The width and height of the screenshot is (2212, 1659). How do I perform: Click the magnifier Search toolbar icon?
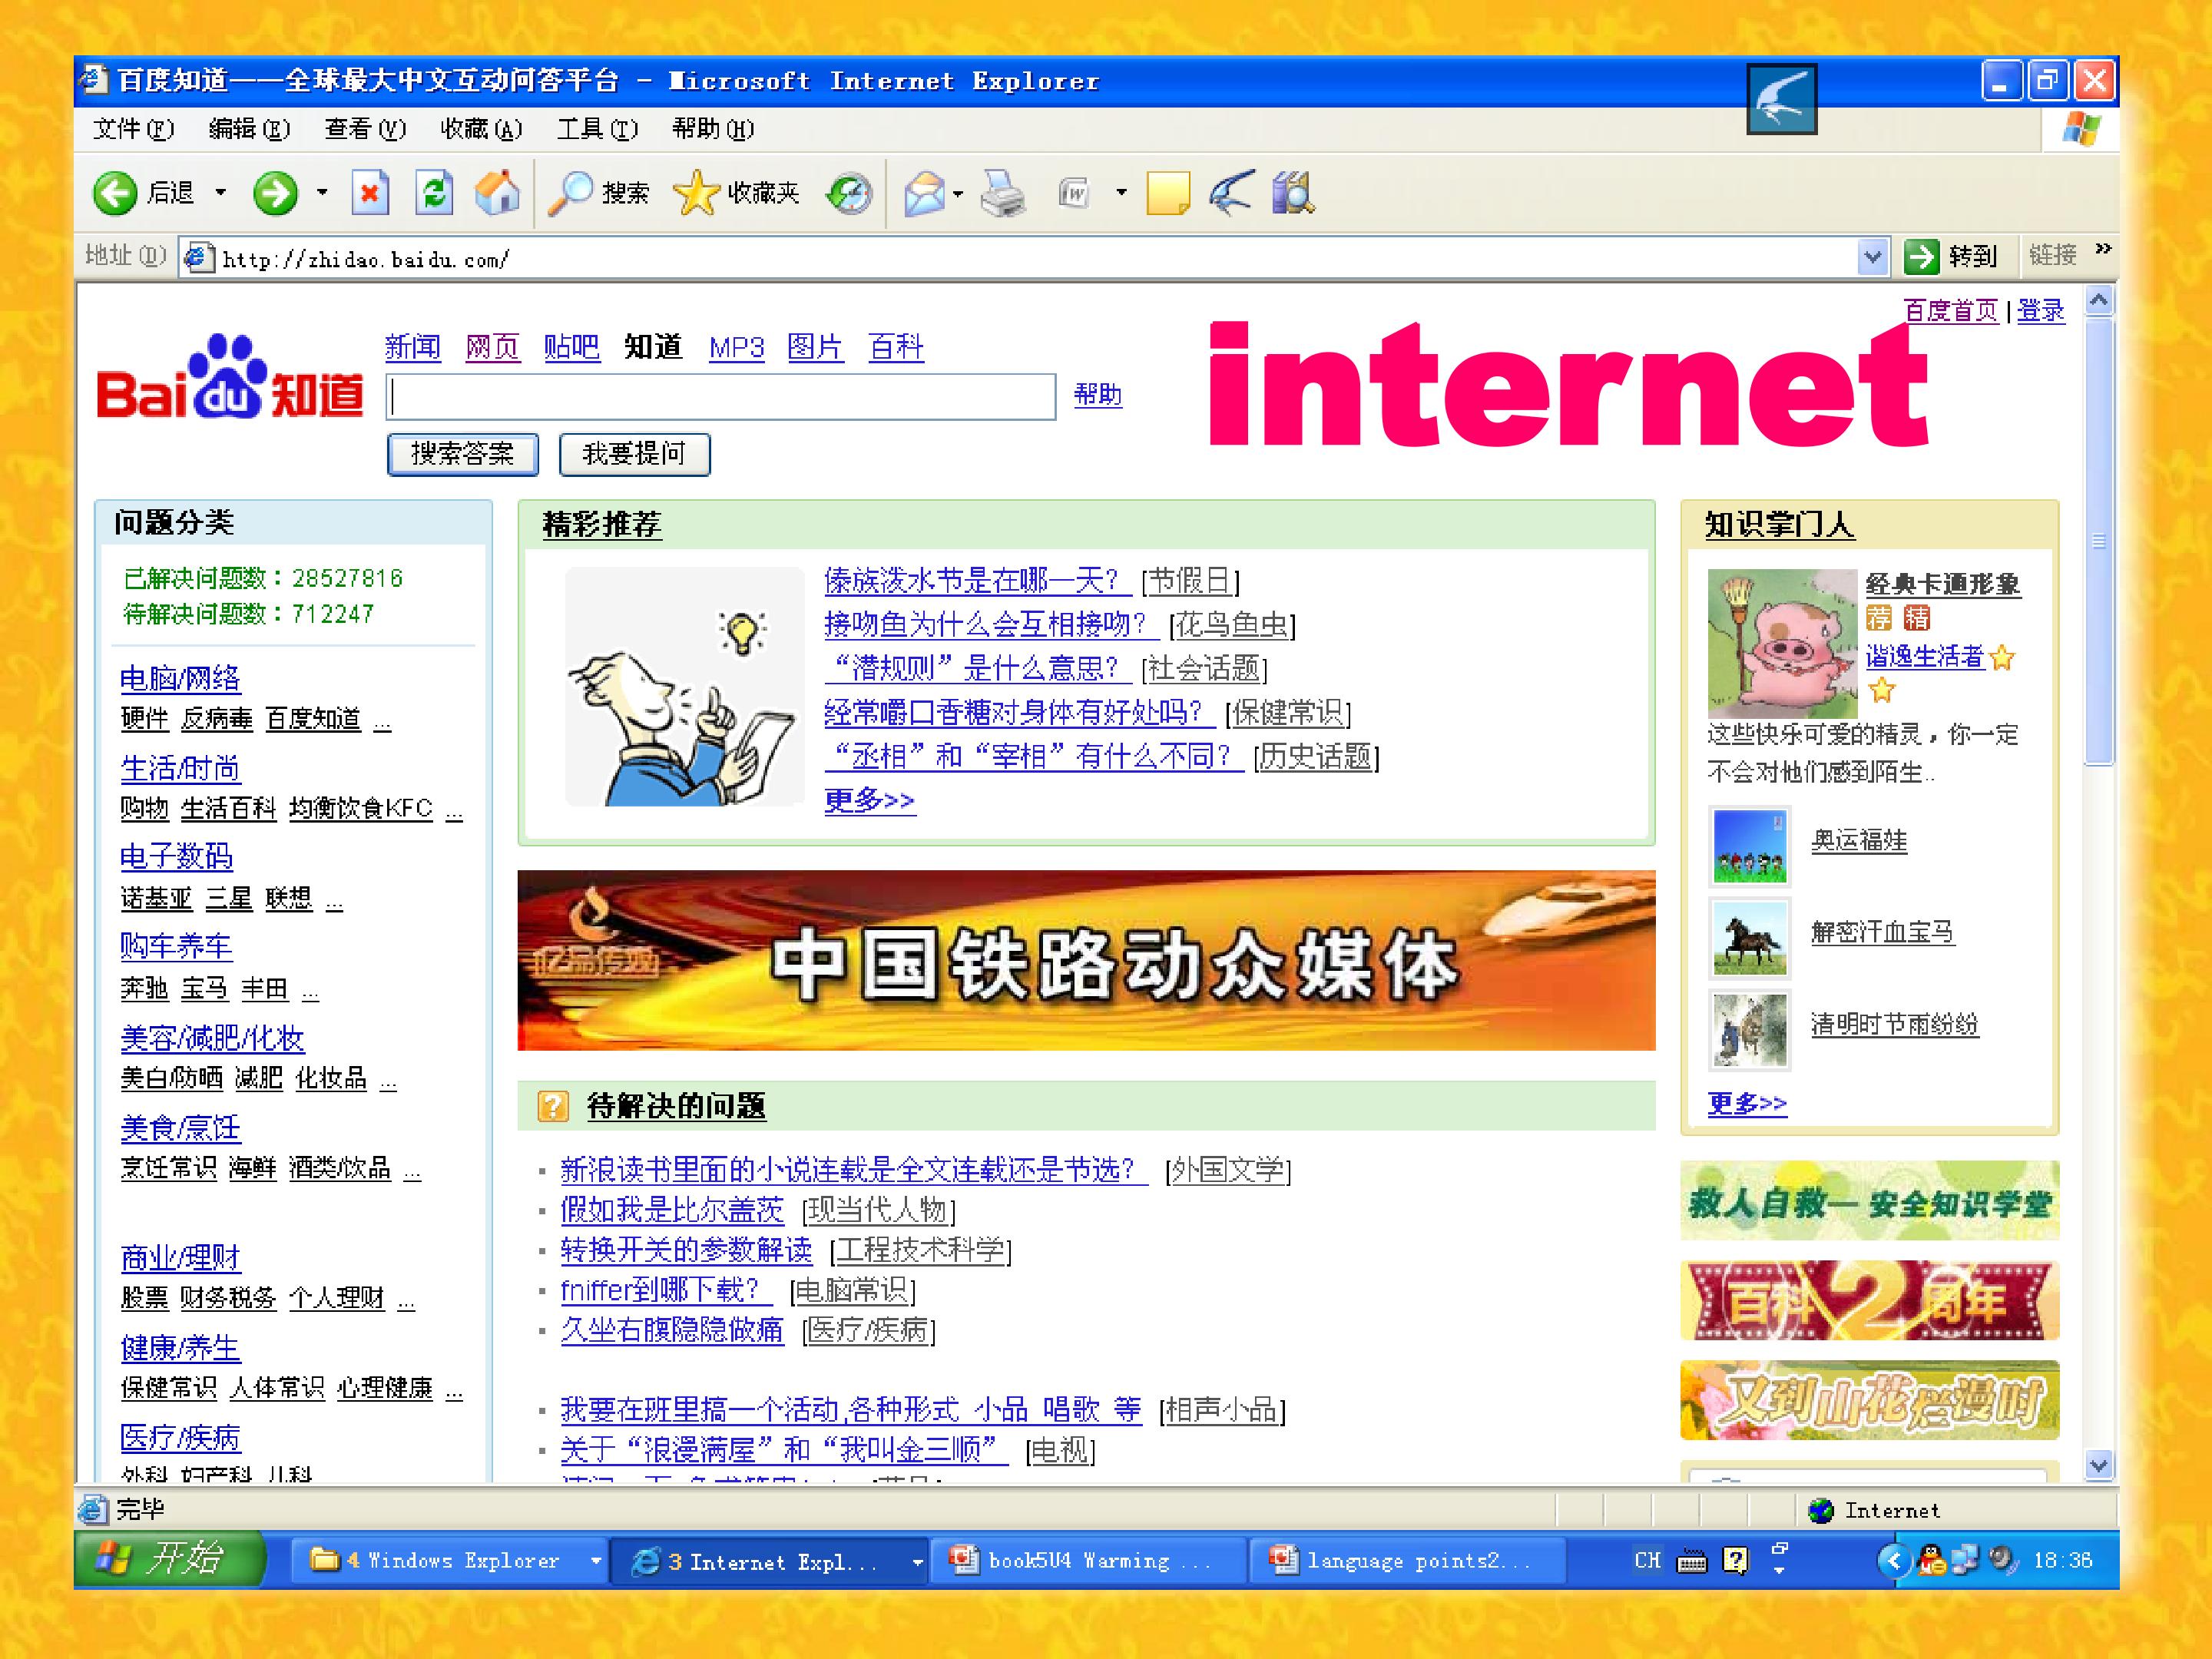(x=572, y=193)
